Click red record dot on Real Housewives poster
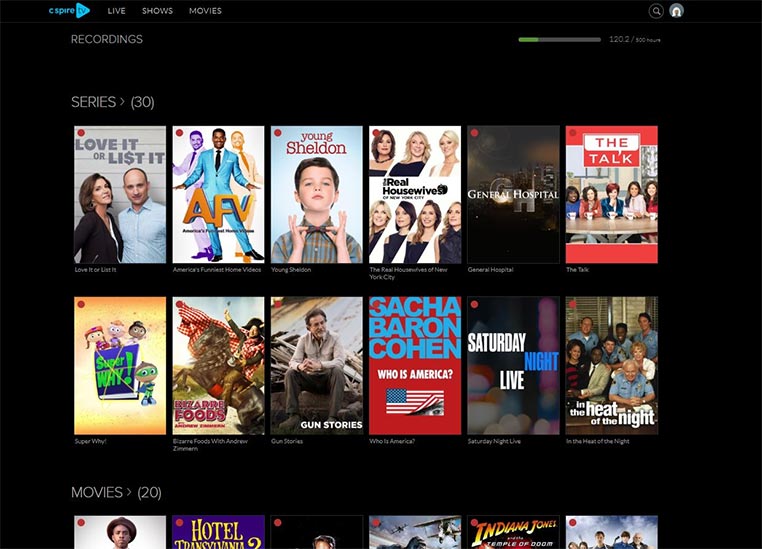762x549 pixels. (x=376, y=133)
